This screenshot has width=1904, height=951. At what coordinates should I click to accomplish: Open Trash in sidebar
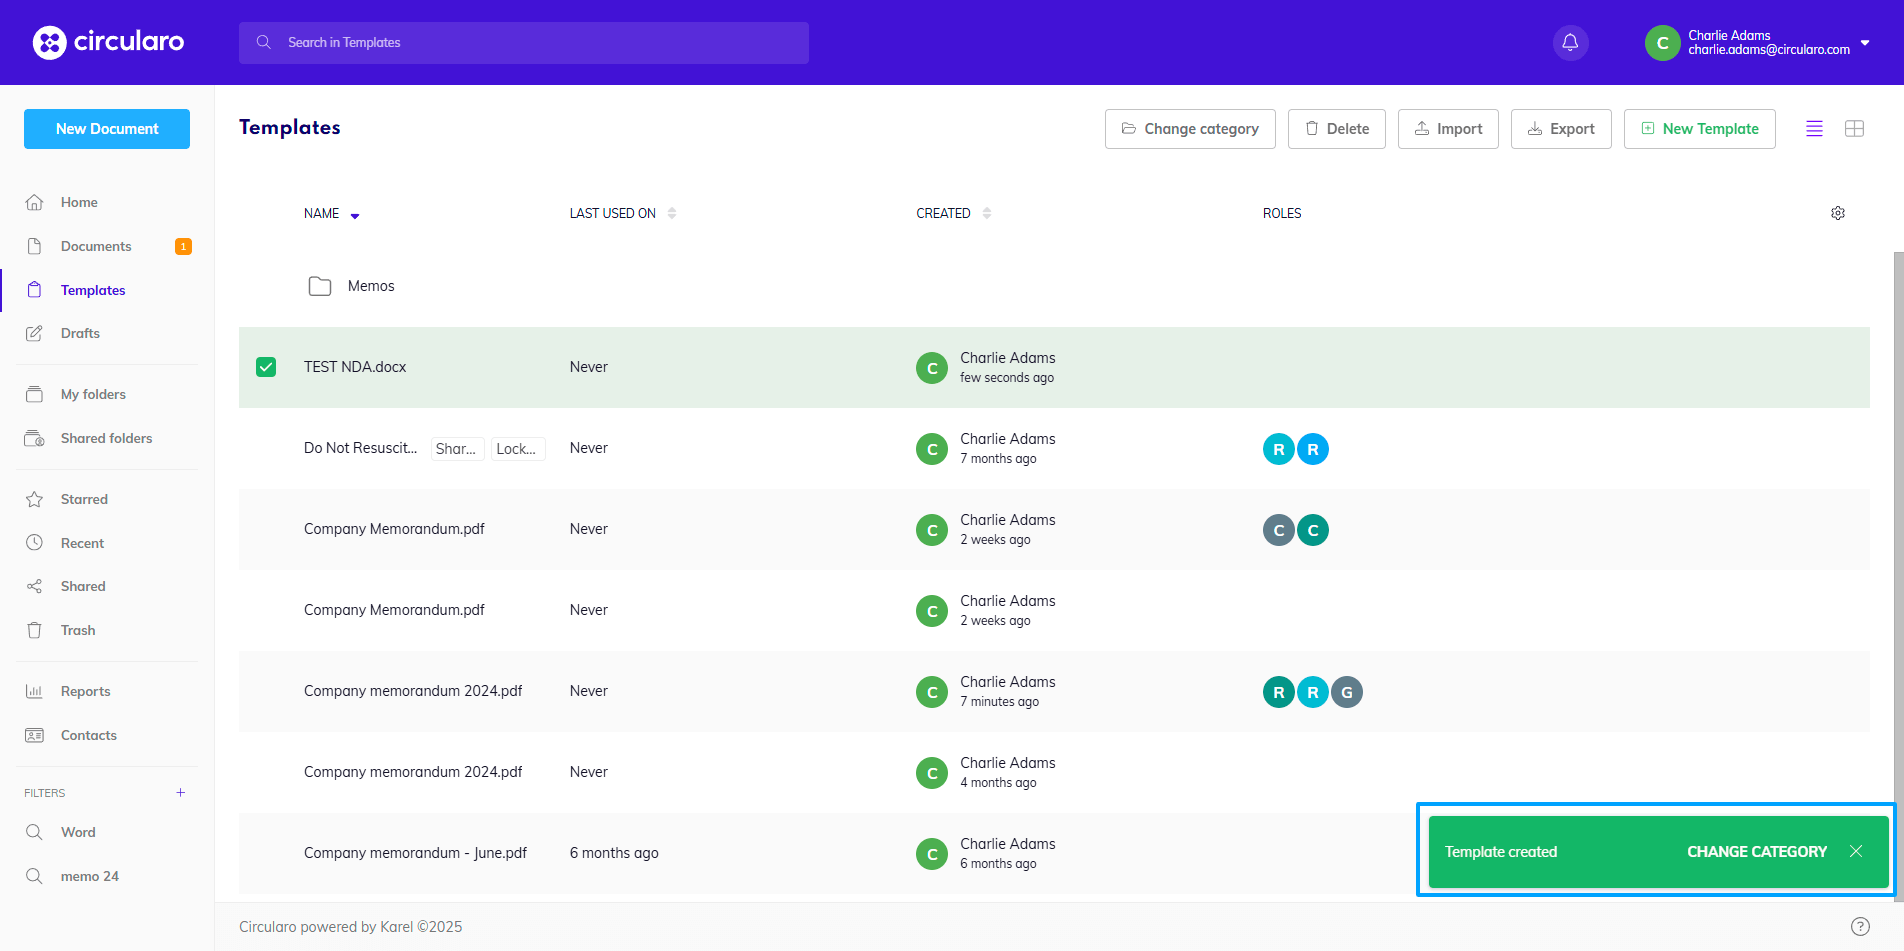click(x=78, y=630)
